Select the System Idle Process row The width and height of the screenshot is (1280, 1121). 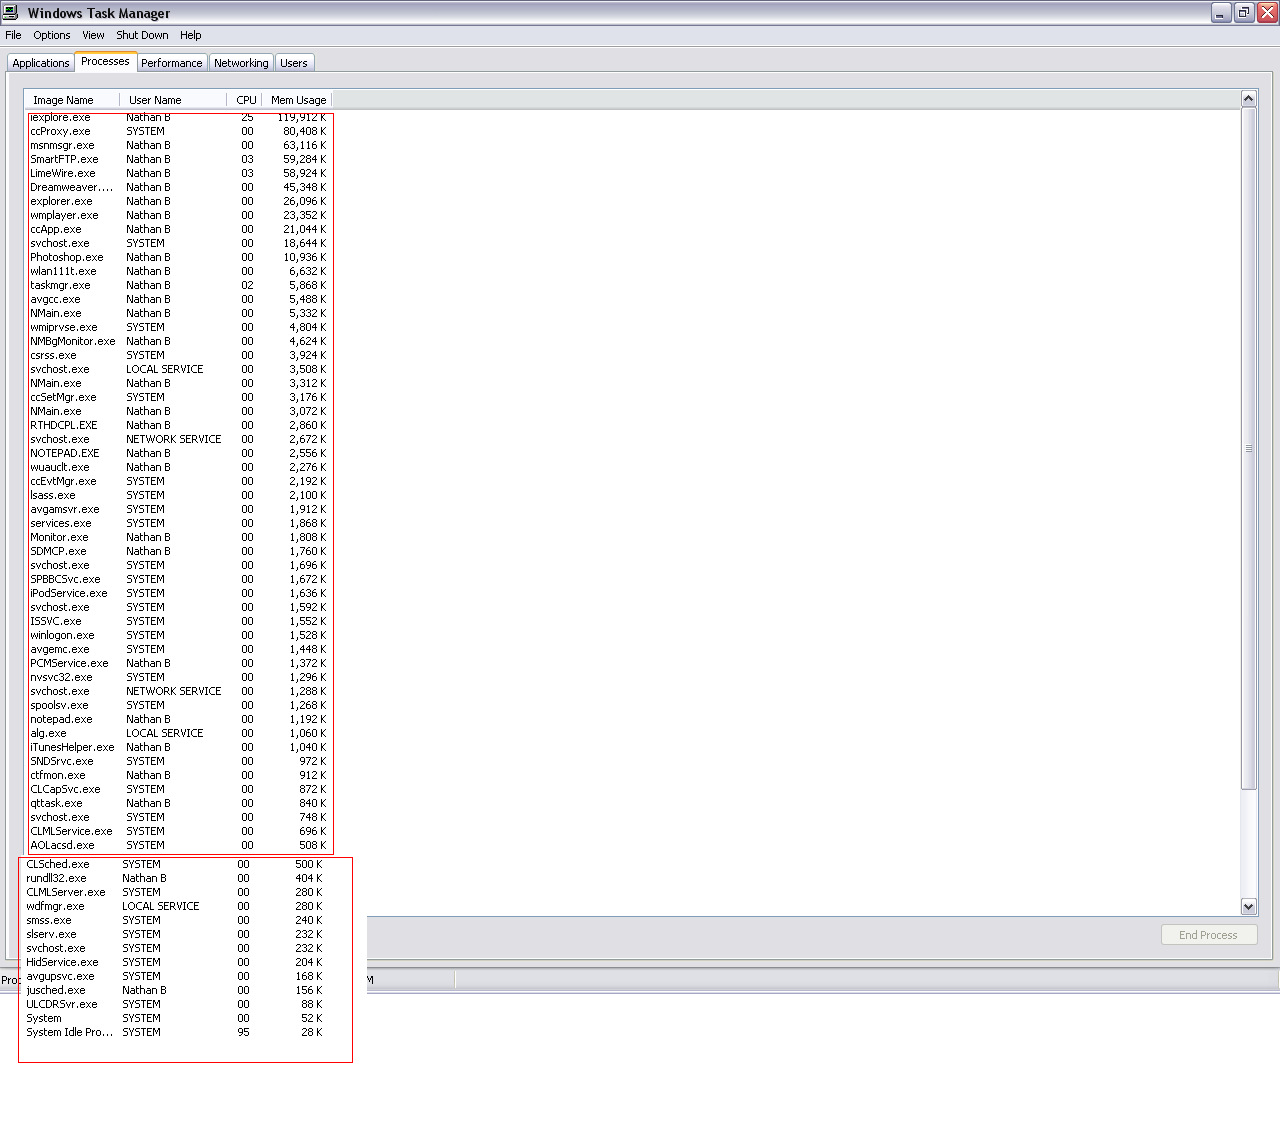[69, 1032]
